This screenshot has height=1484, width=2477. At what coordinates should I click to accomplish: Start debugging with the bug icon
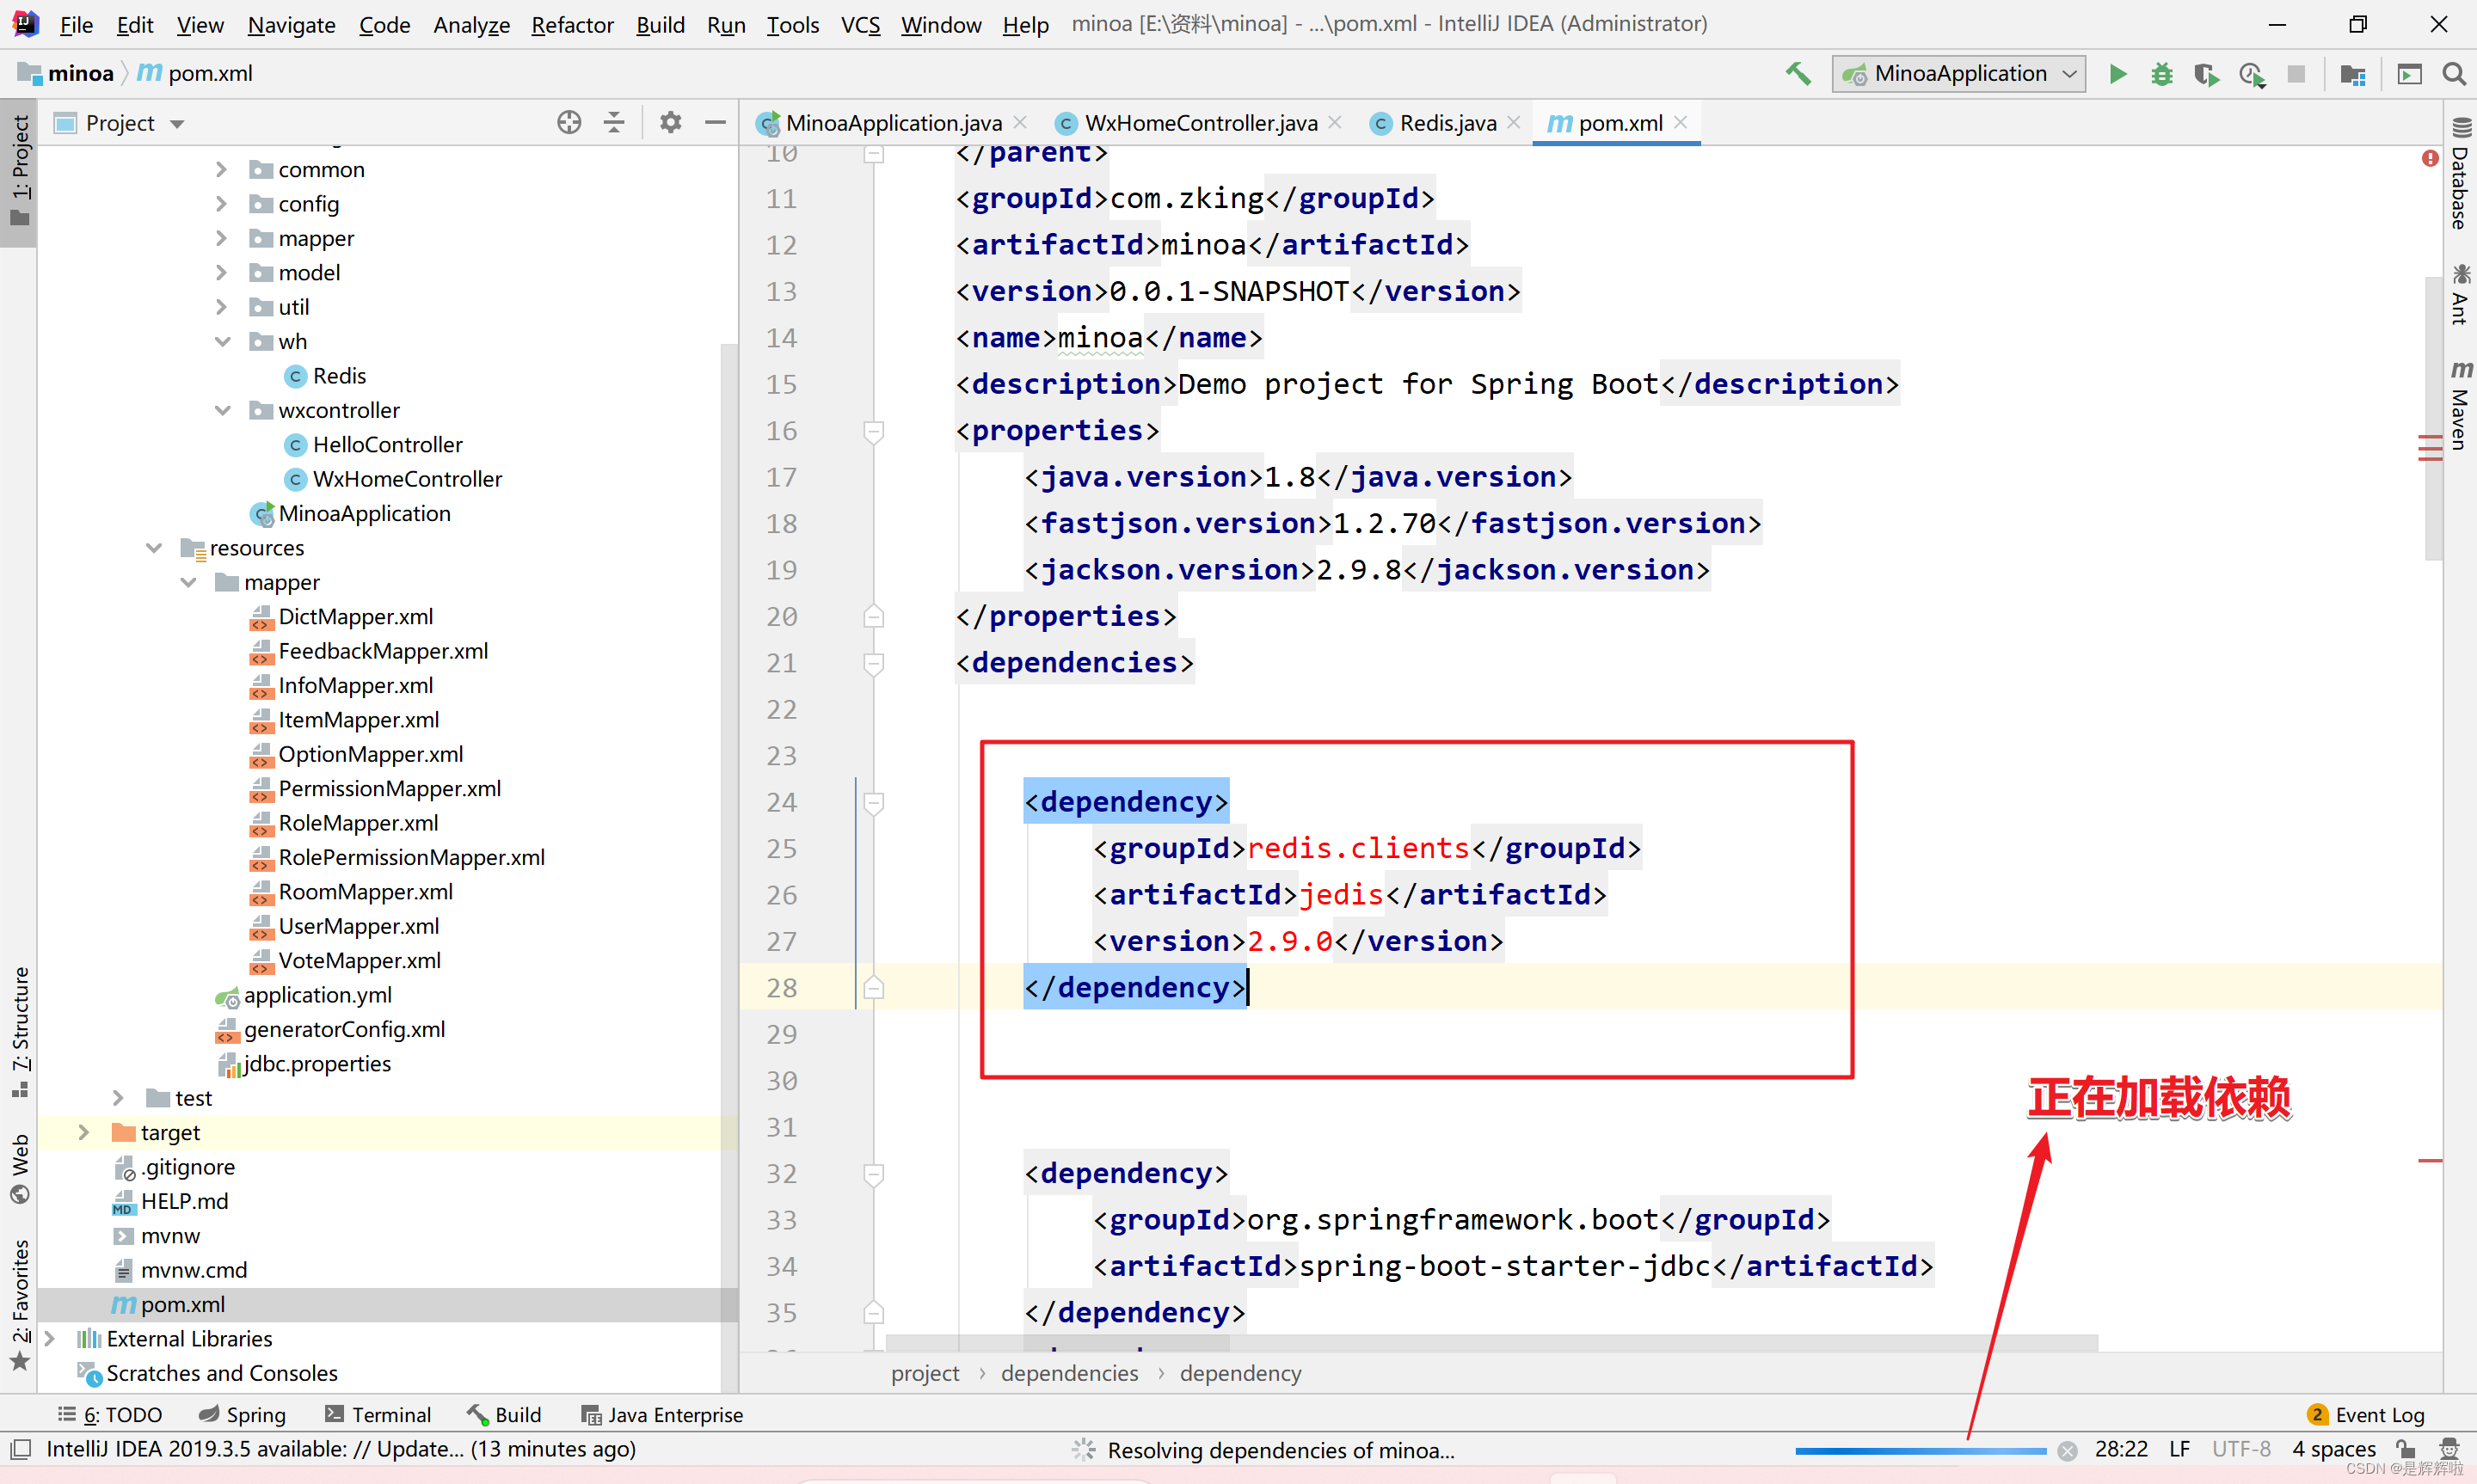(2161, 73)
